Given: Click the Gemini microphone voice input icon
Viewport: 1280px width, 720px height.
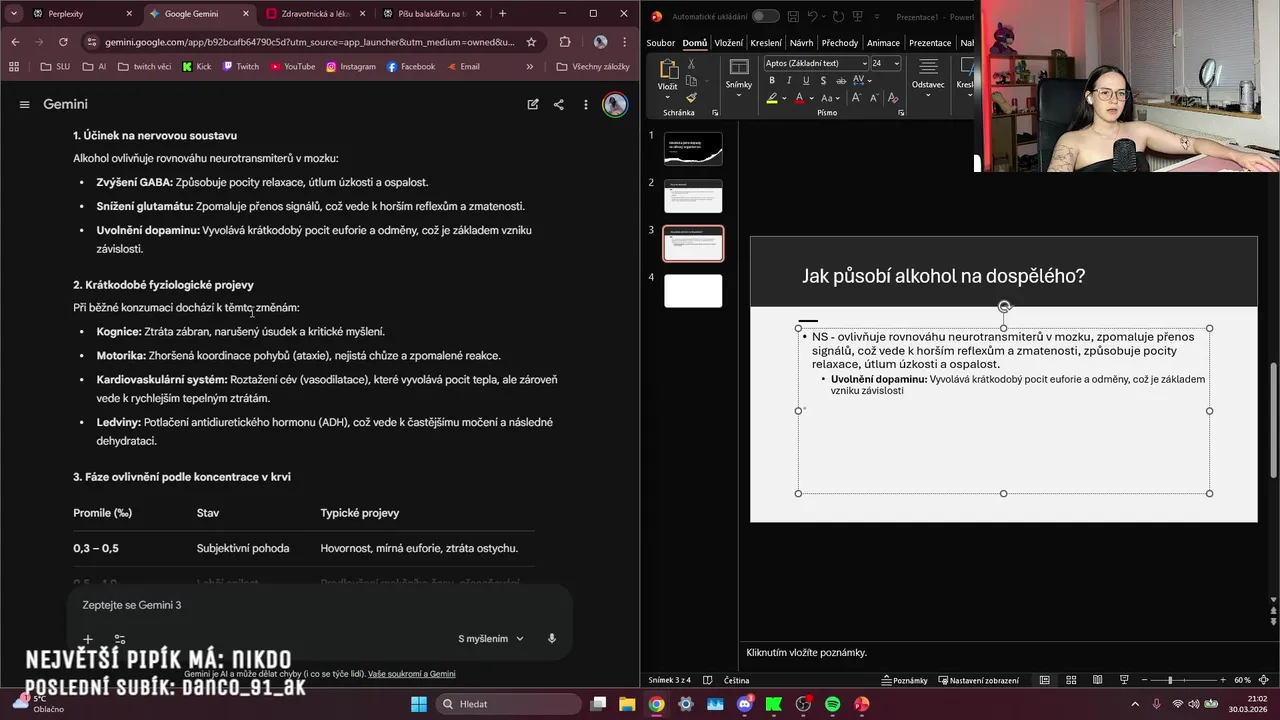Looking at the screenshot, I should [x=552, y=638].
